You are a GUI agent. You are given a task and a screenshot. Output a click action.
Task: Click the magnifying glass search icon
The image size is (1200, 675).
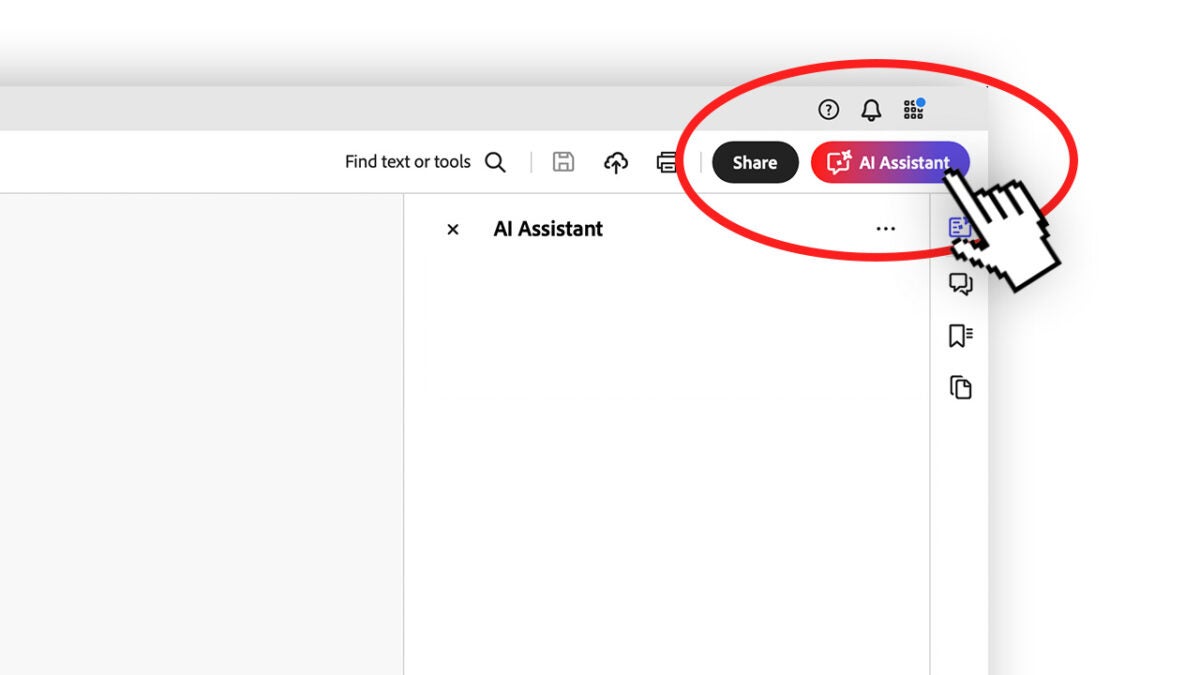(495, 162)
